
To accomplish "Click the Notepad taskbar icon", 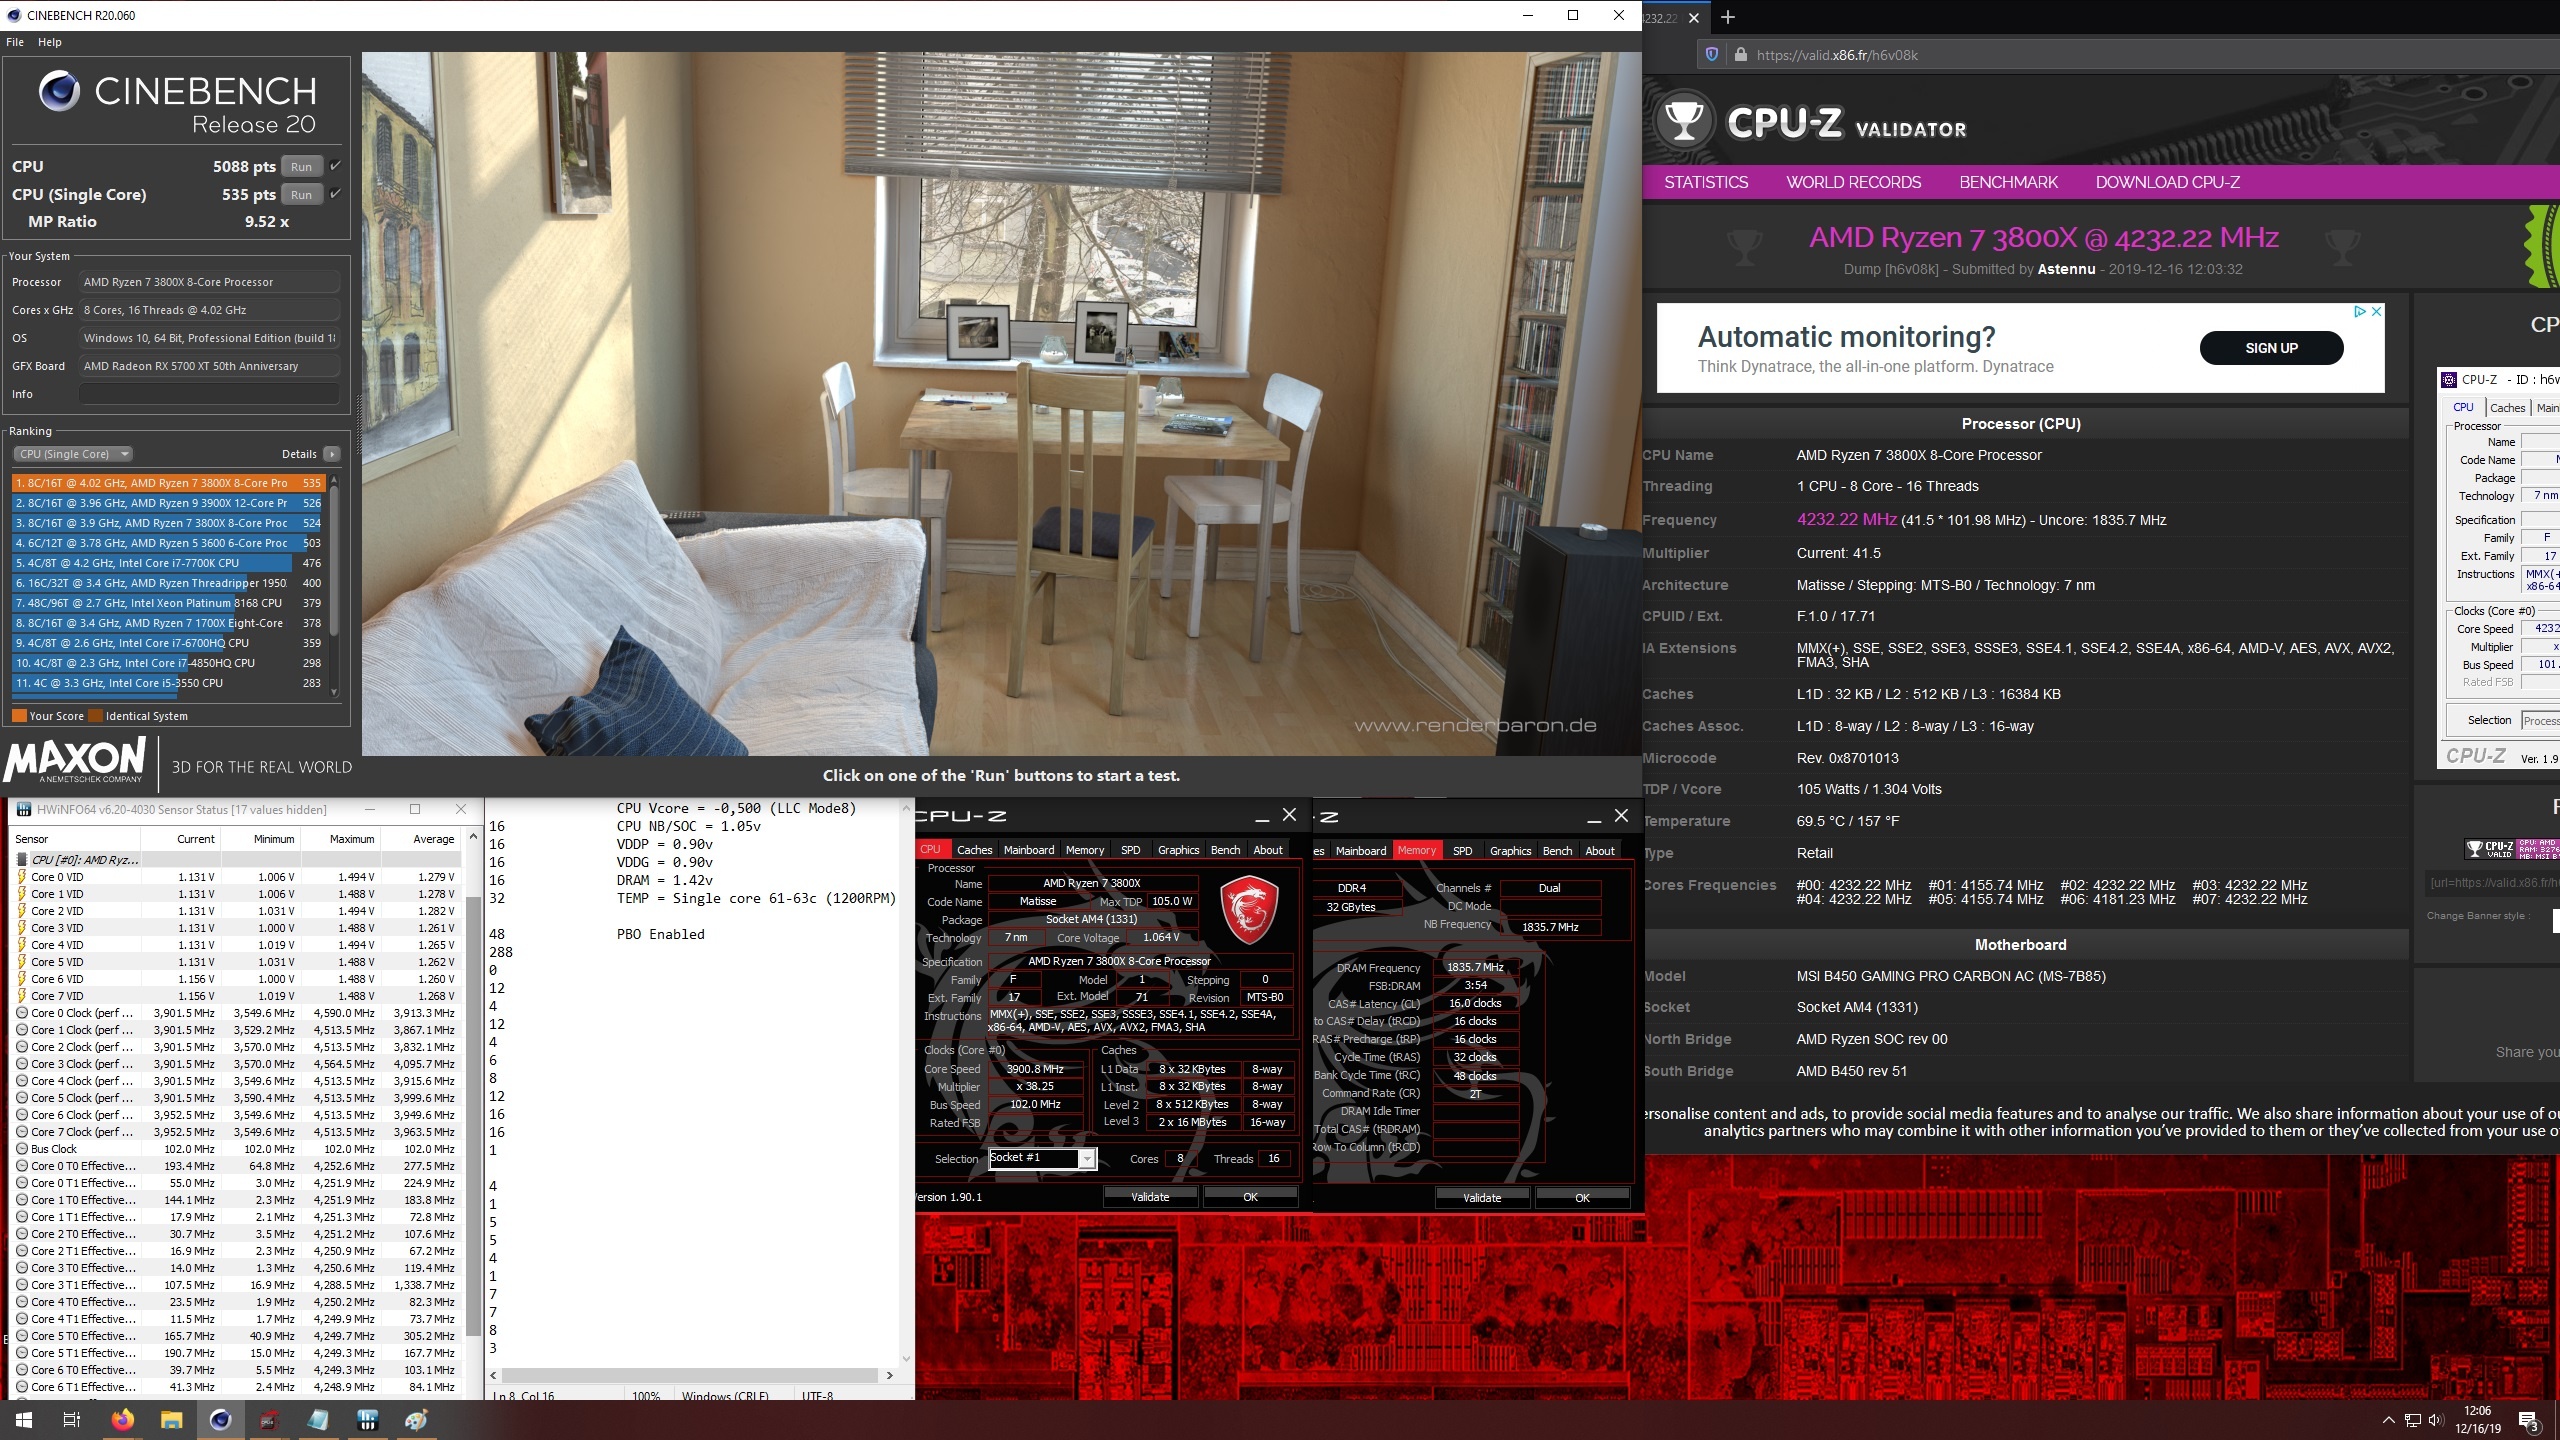I will click(318, 1420).
